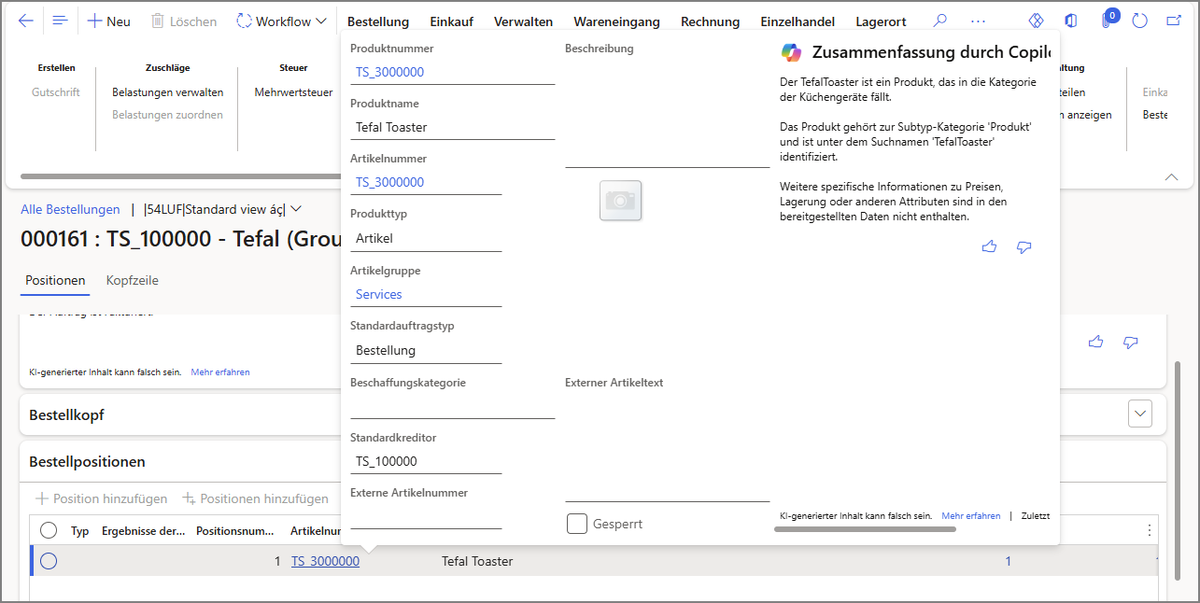Give thumbs down on Copilot summary popup
Image resolution: width=1200 pixels, height=603 pixels.
[x=1023, y=246]
